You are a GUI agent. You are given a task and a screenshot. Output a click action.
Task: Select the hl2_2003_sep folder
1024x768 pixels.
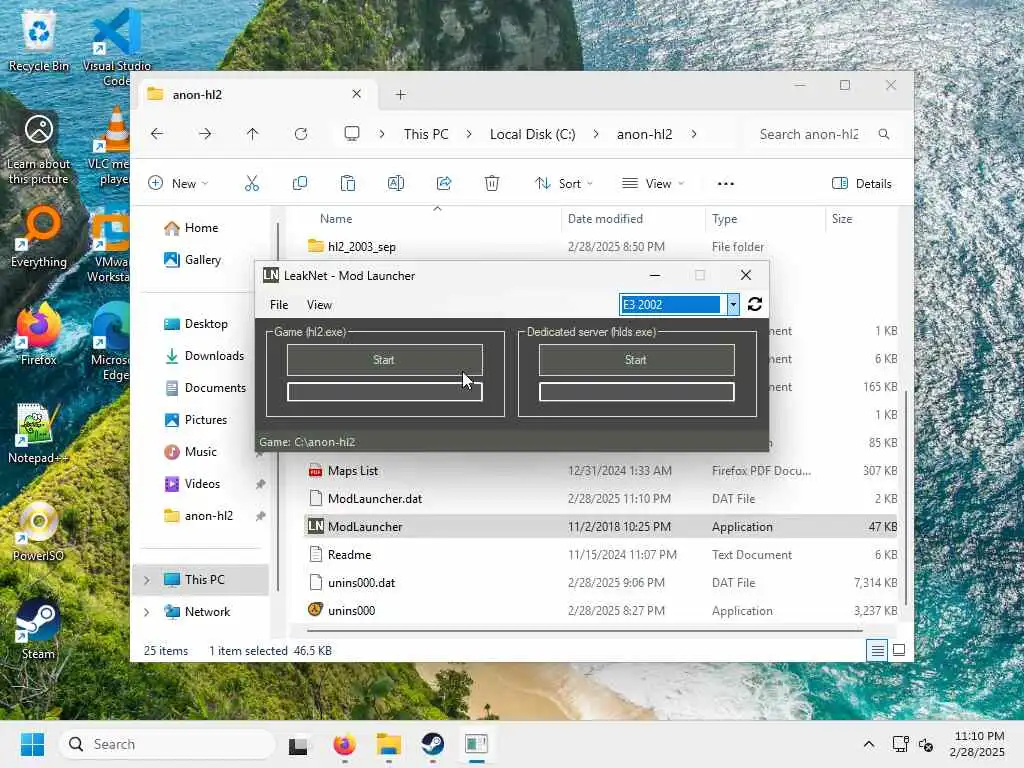tap(601, 247)
